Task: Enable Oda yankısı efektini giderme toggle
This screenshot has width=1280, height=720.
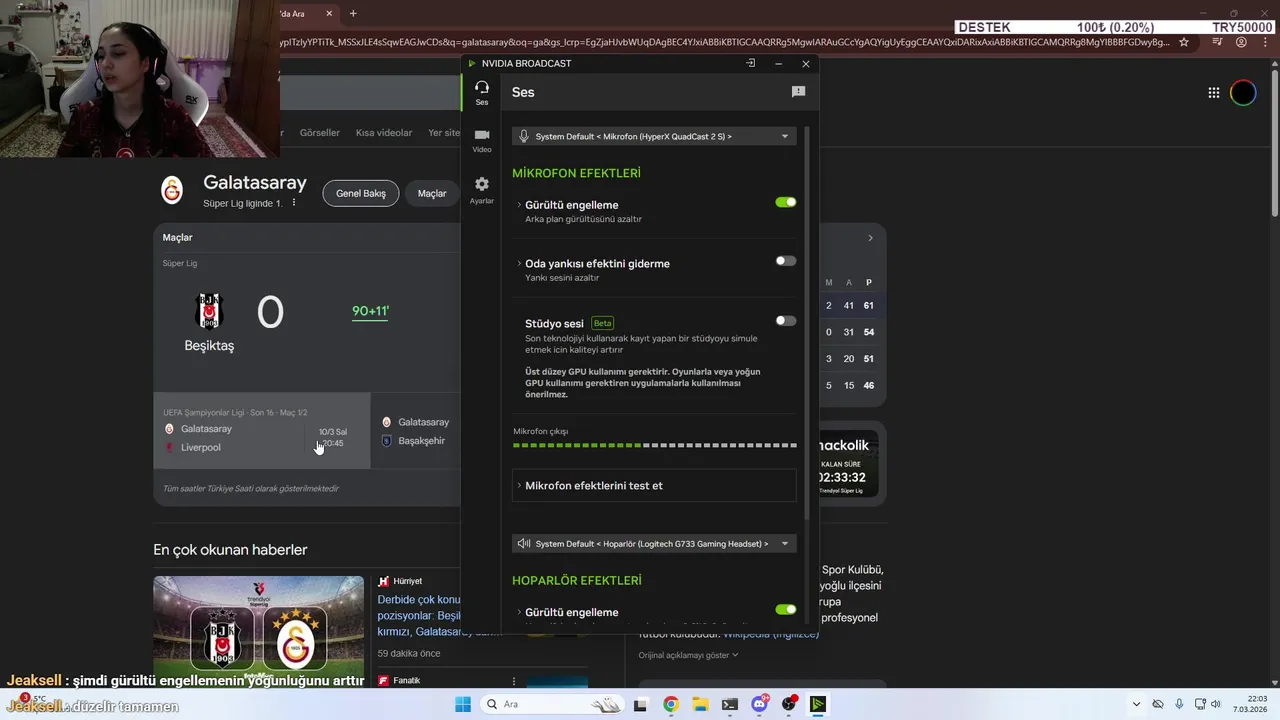Action: pyautogui.click(x=786, y=261)
